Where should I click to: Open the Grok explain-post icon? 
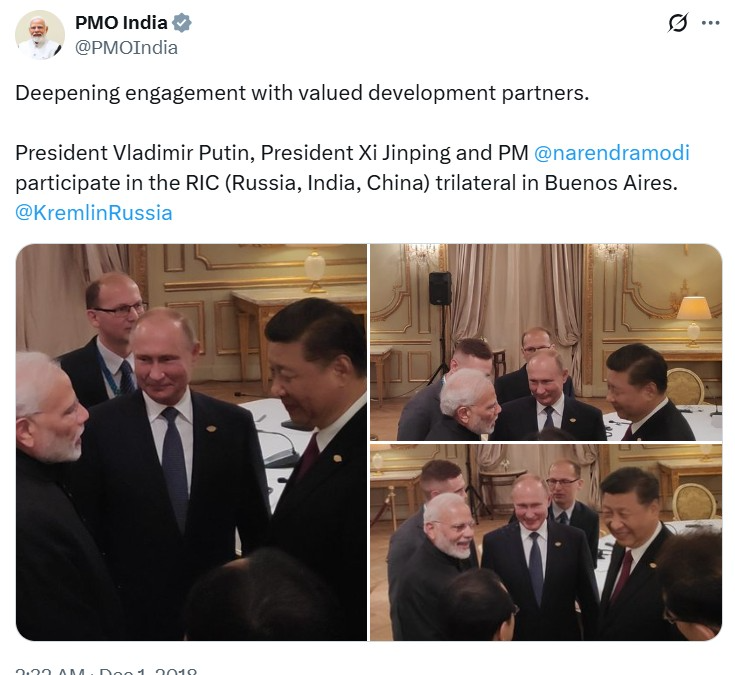(x=678, y=23)
